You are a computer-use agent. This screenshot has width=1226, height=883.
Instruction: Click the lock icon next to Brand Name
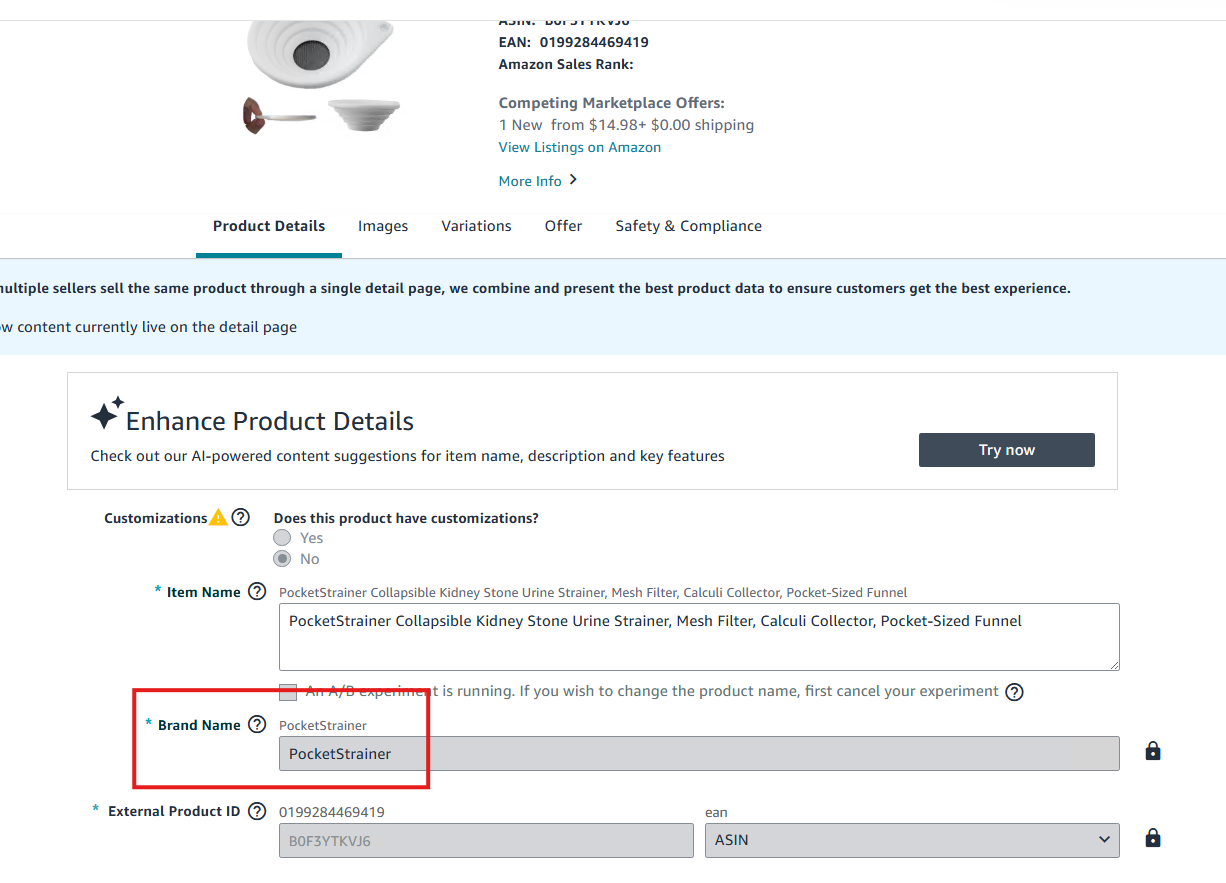pos(1152,751)
